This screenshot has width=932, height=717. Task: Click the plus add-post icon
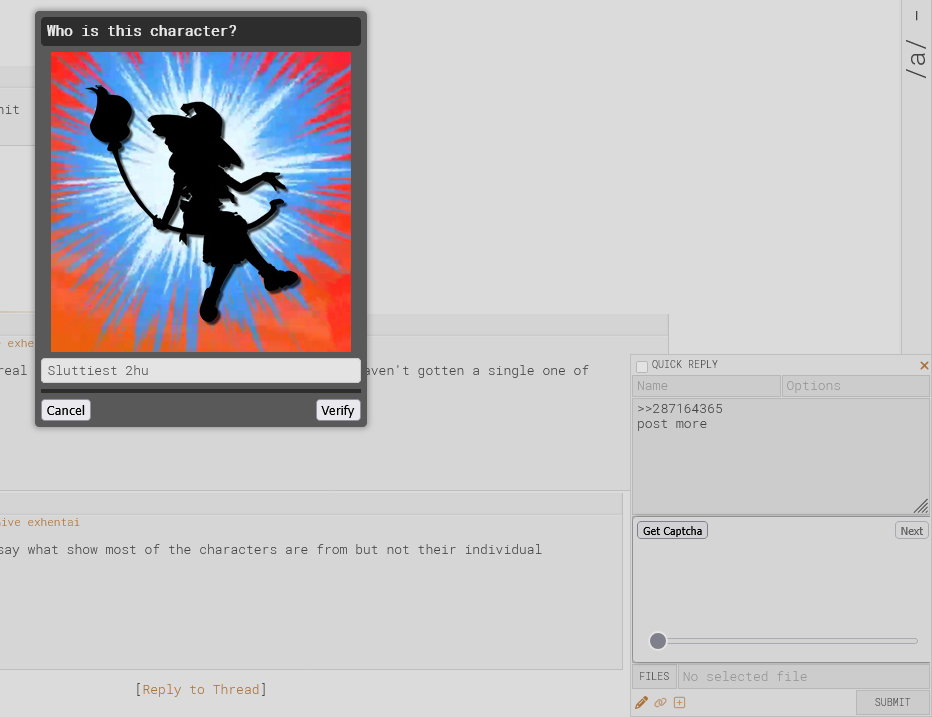[x=679, y=703]
